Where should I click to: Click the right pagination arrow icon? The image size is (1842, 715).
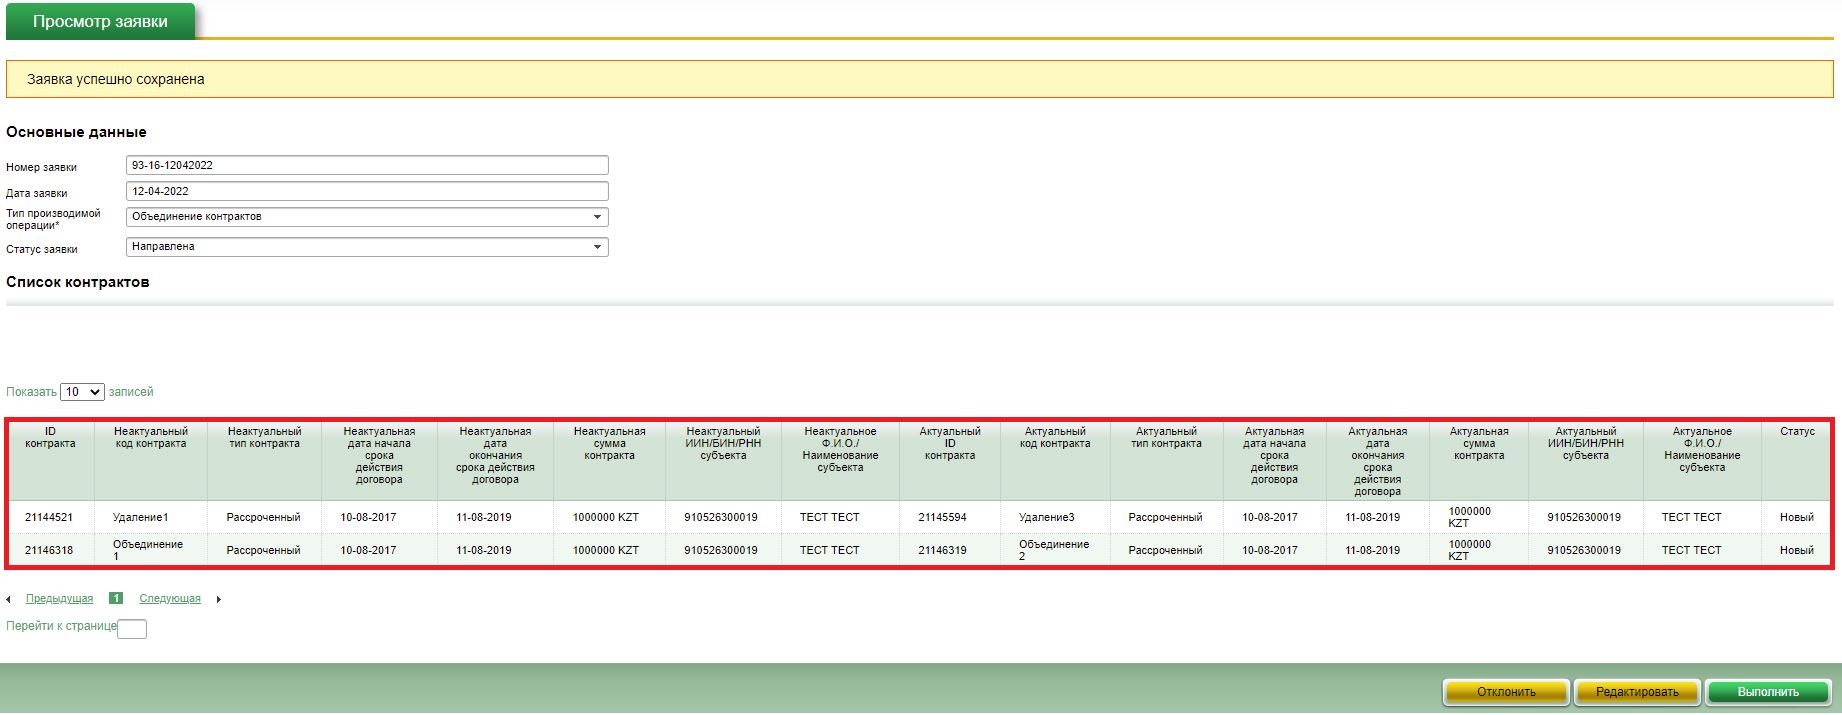(x=218, y=600)
